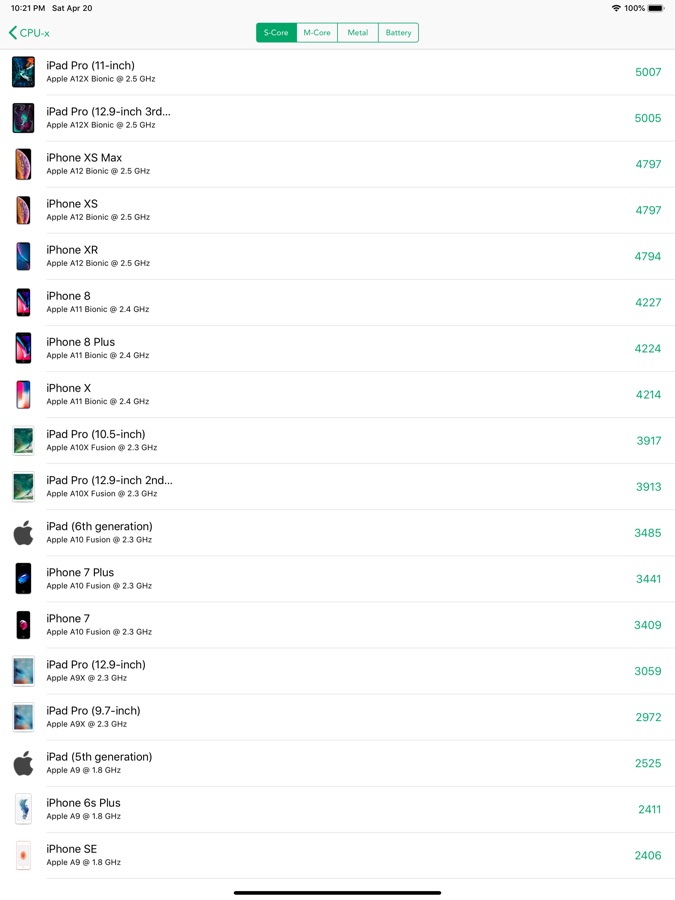Show the Battery tab
Screen dimensions: 675x900
tap(398, 33)
